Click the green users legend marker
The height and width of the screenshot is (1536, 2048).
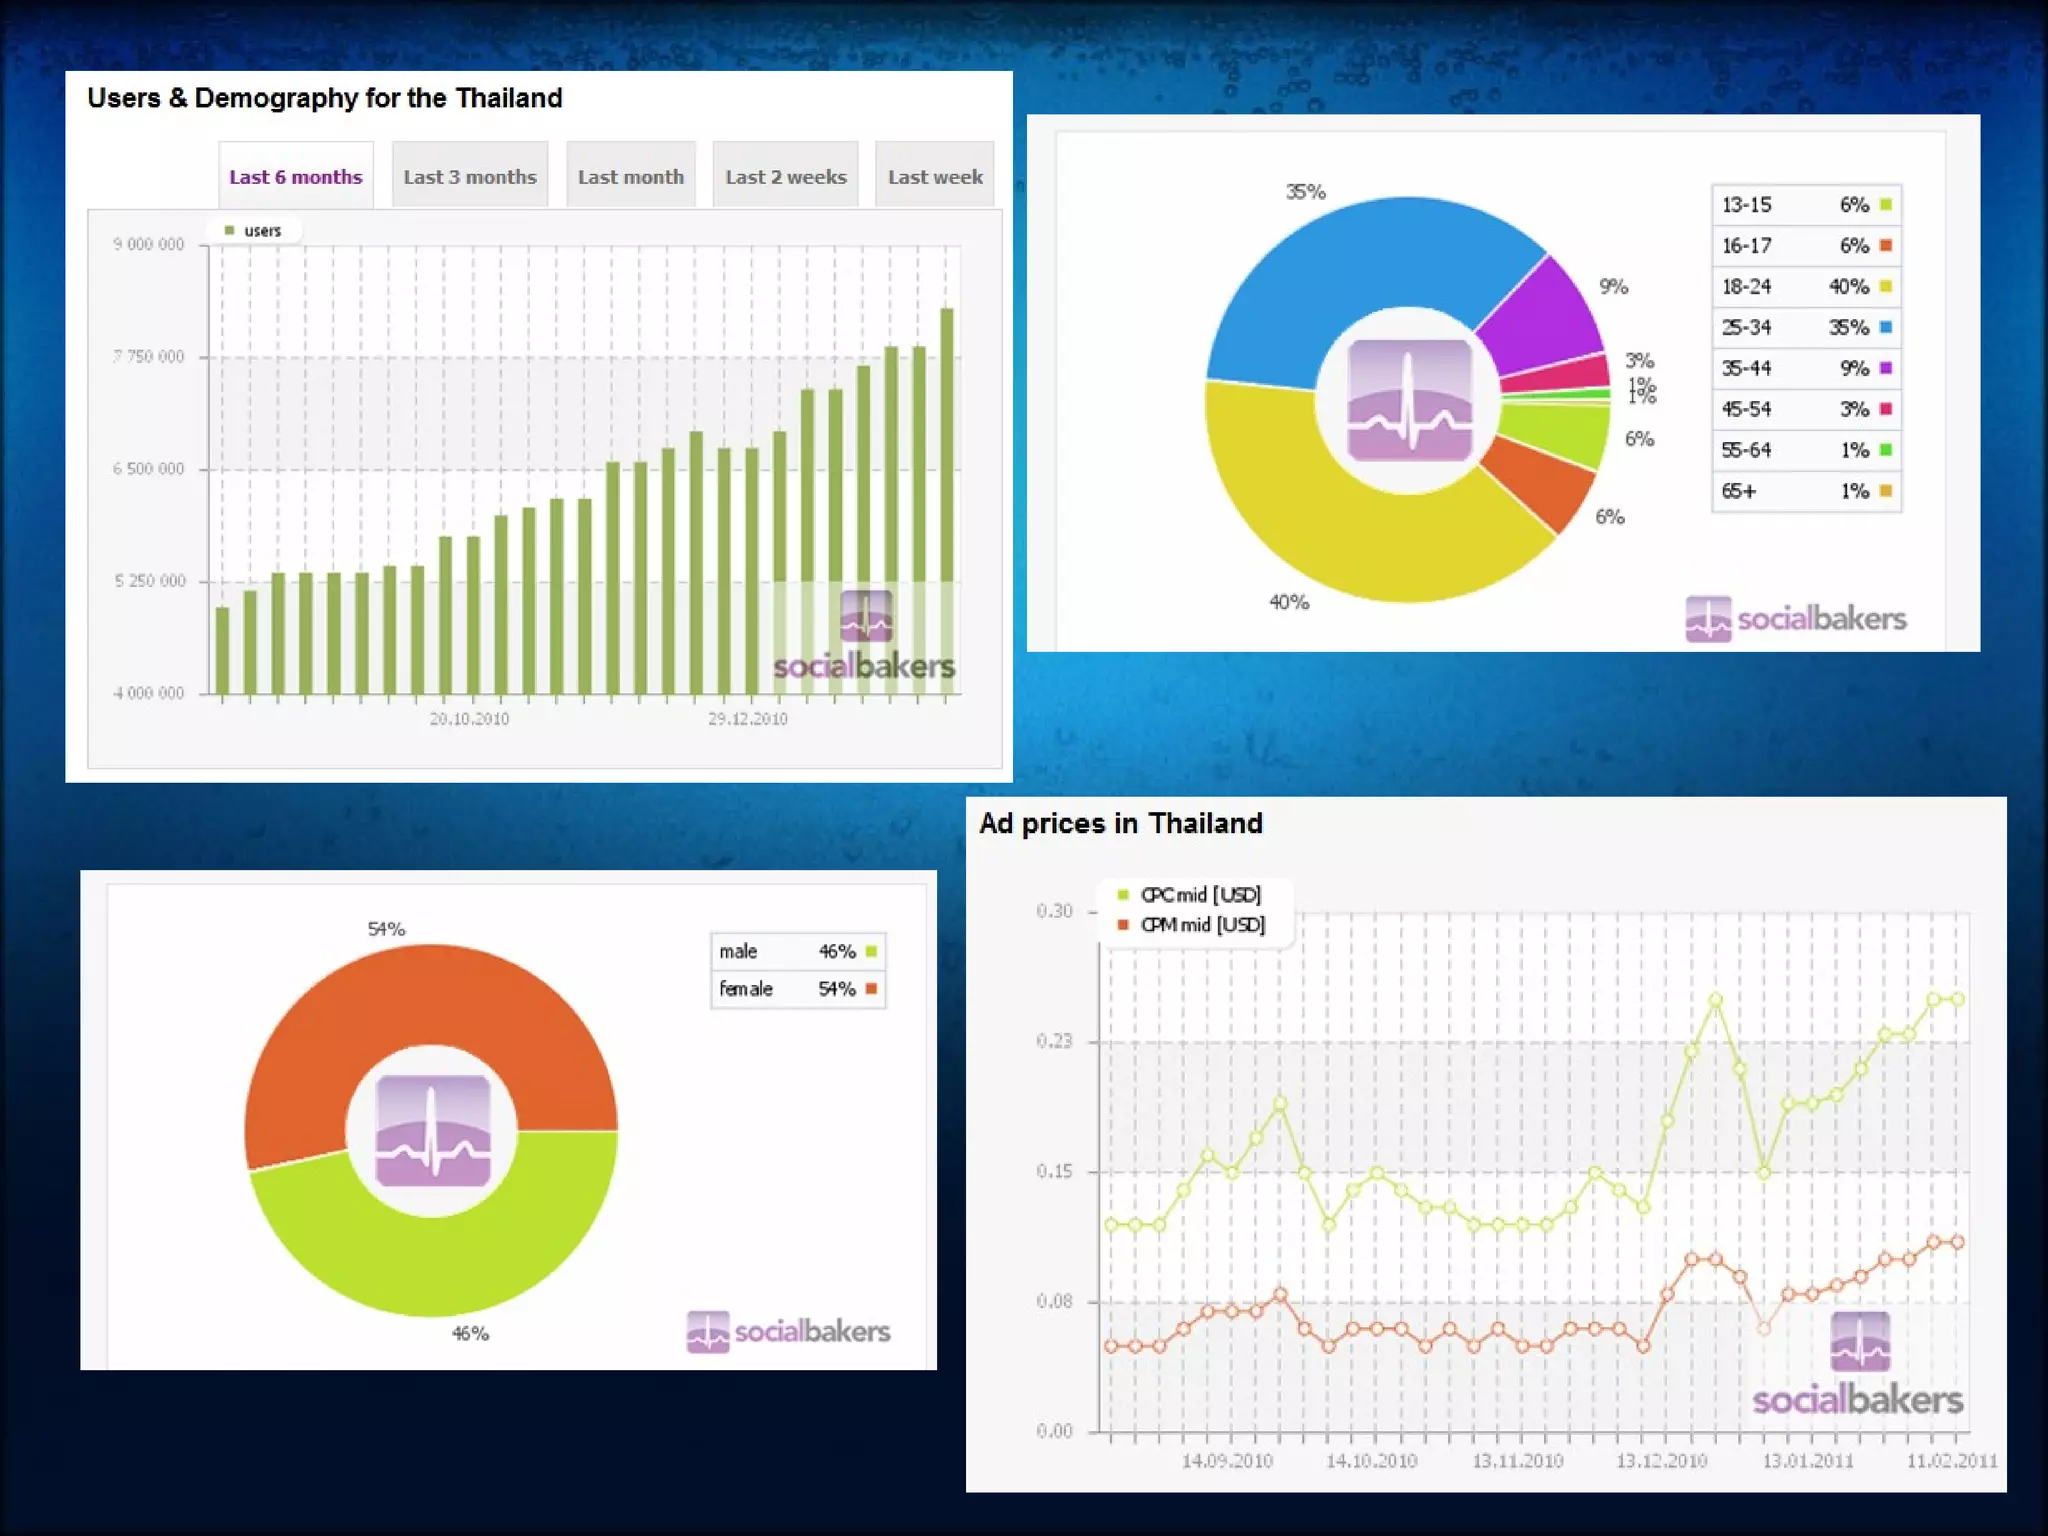pyautogui.click(x=230, y=231)
